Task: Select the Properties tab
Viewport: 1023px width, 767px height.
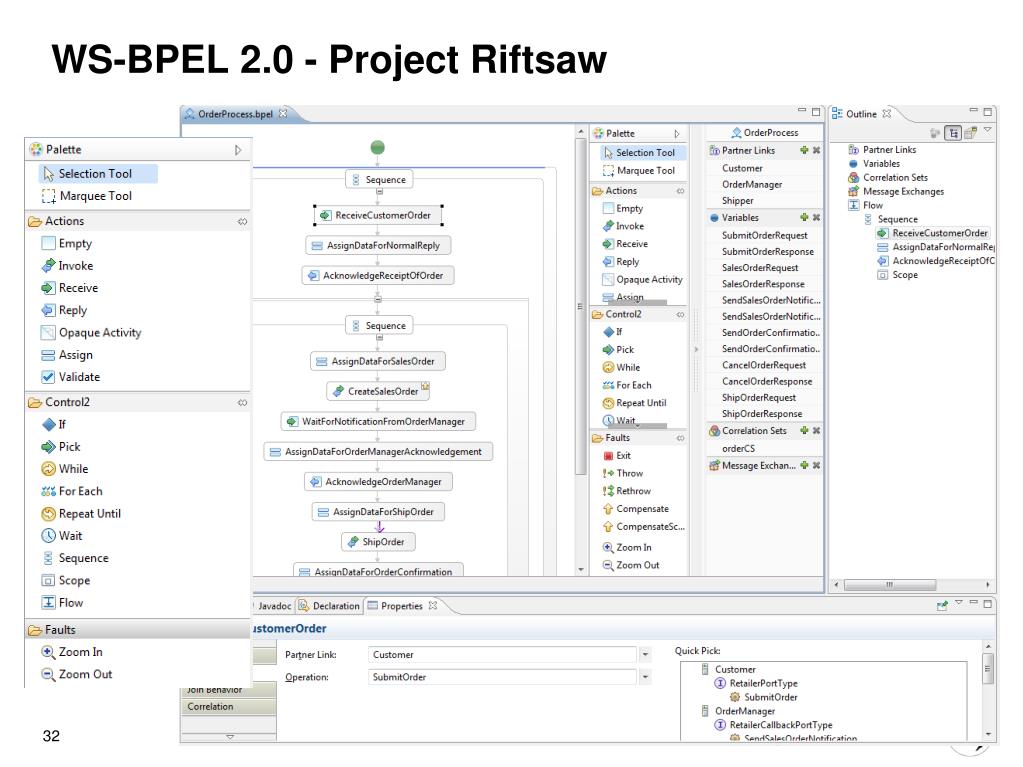Action: (x=402, y=606)
